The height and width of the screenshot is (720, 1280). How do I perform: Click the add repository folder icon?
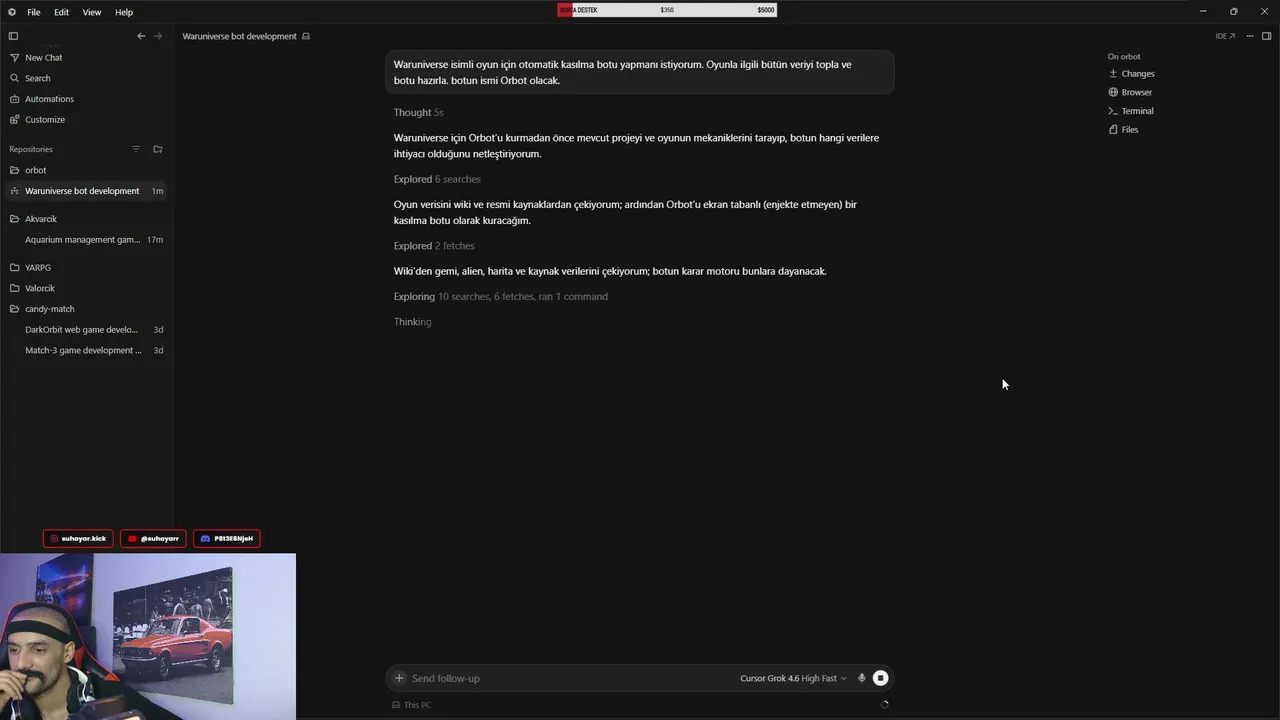point(157,149)
